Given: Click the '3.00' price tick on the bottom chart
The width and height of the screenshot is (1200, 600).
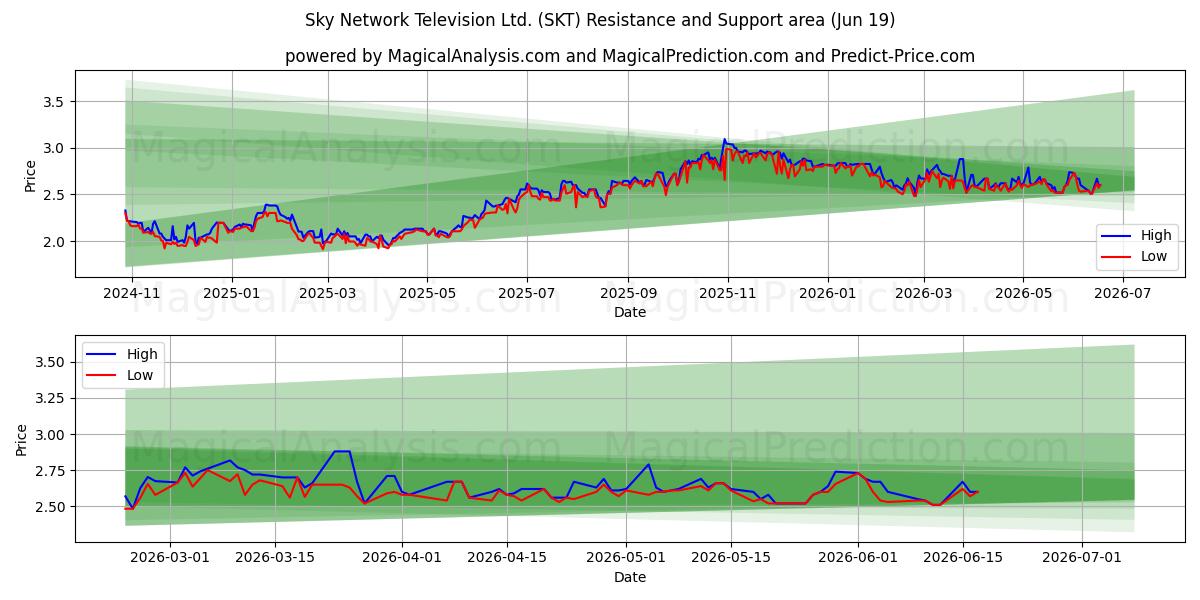Looking at the screenshot, I should (x=50, y=435).
